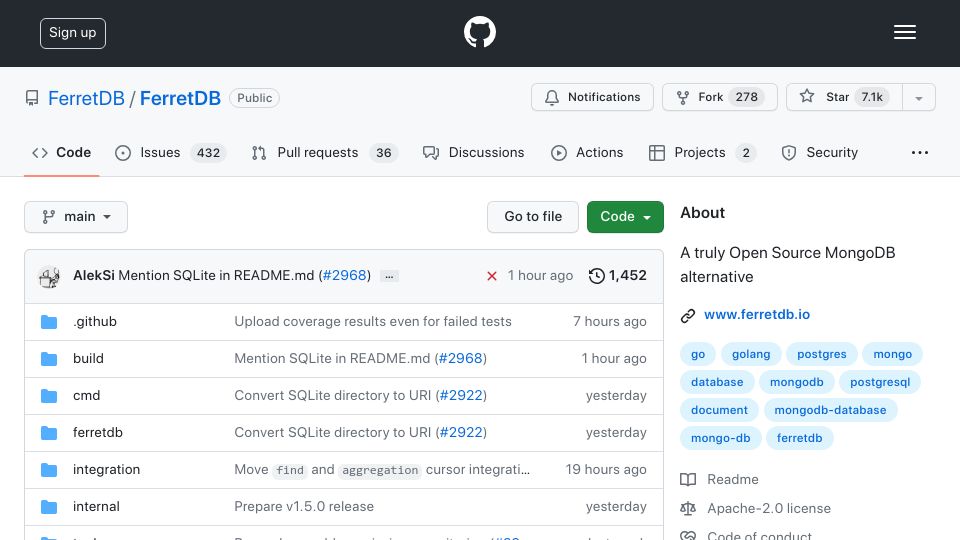The width and height of the screenshot is (960, 540).
Task: Click 'Upload coverage results even for failed tests'
Action: coord(373,321)
